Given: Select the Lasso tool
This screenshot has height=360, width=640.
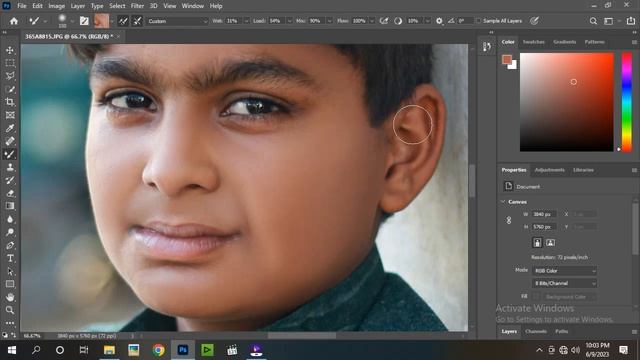Looking at the screenshot, I should coord(10,76).
